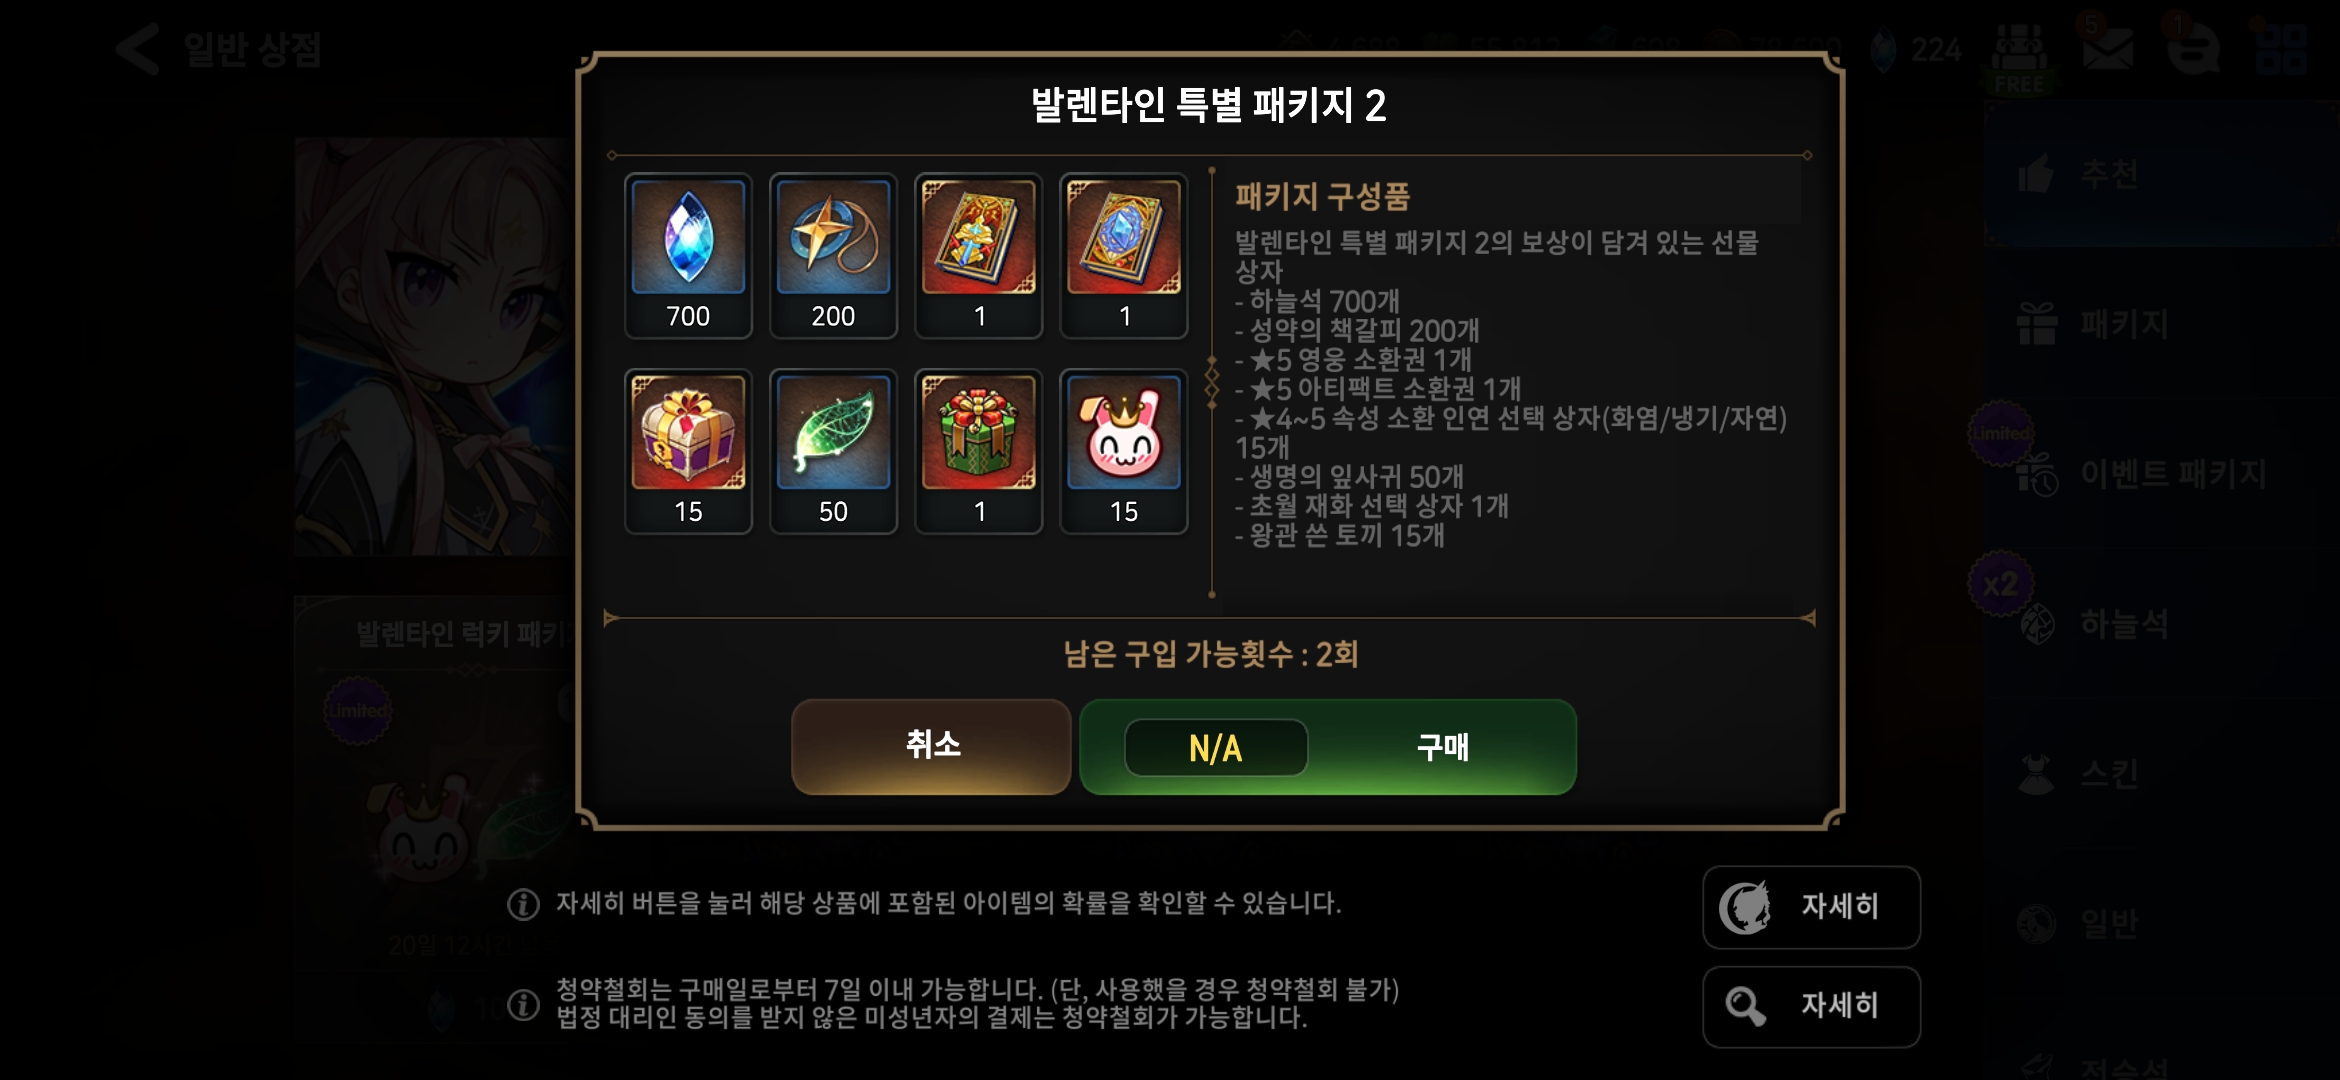Tap the 5-star artifact summon ticket icon
Viewport: 2340px width, 1080px height.
pos(1124,255)
